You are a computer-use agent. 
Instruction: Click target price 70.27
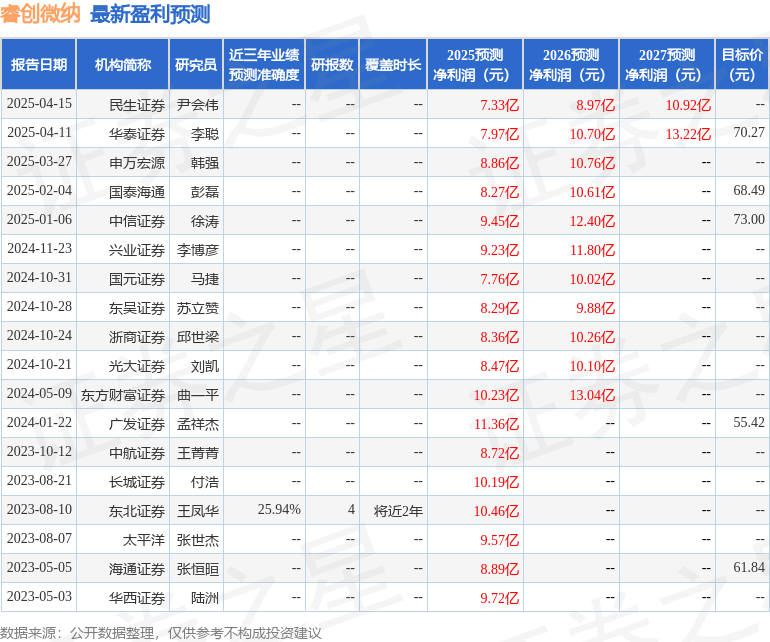(x=749, y=132)
